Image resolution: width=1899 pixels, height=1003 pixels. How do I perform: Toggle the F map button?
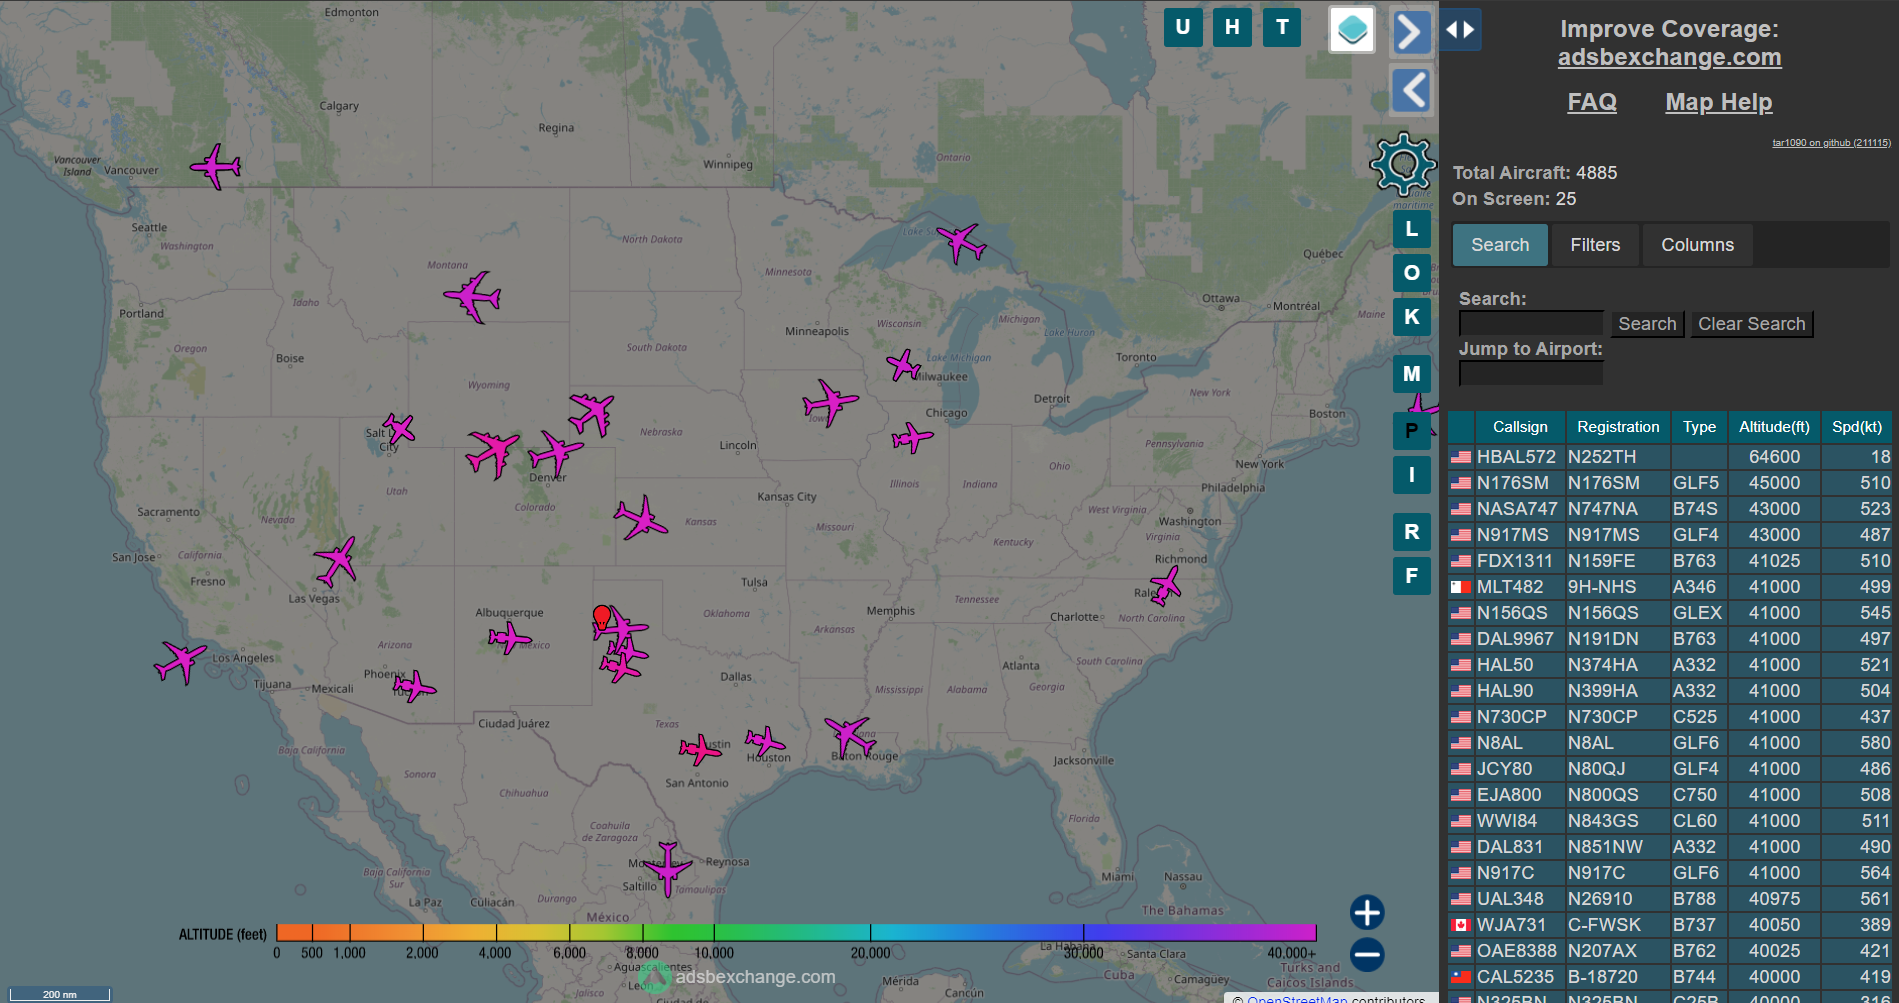[x=1412, y=576]
